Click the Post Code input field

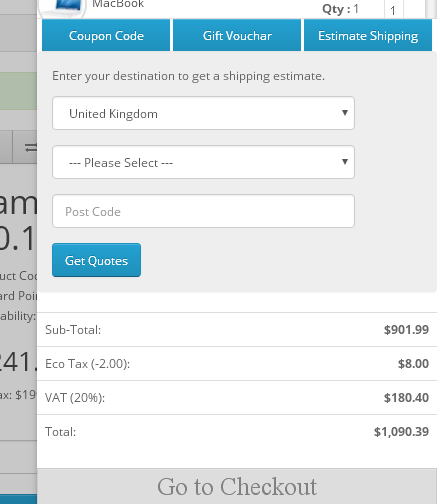tap(203, 211)
